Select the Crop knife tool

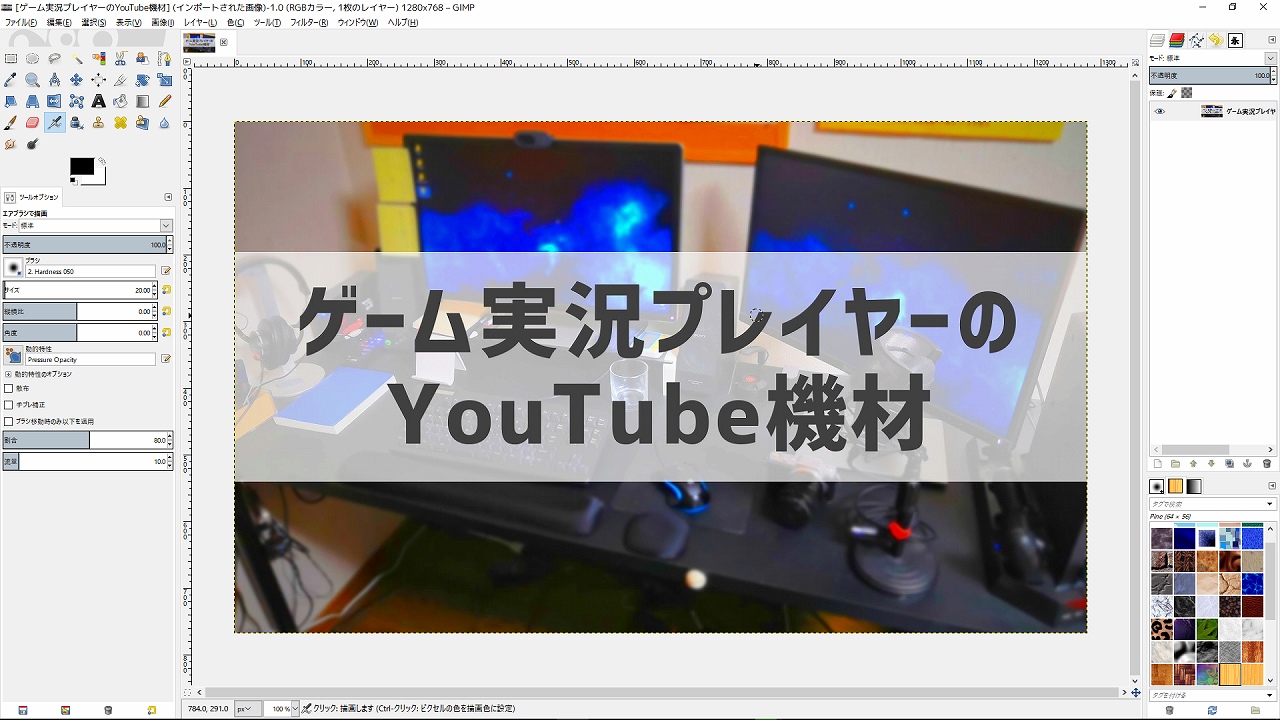pos(120,80)
